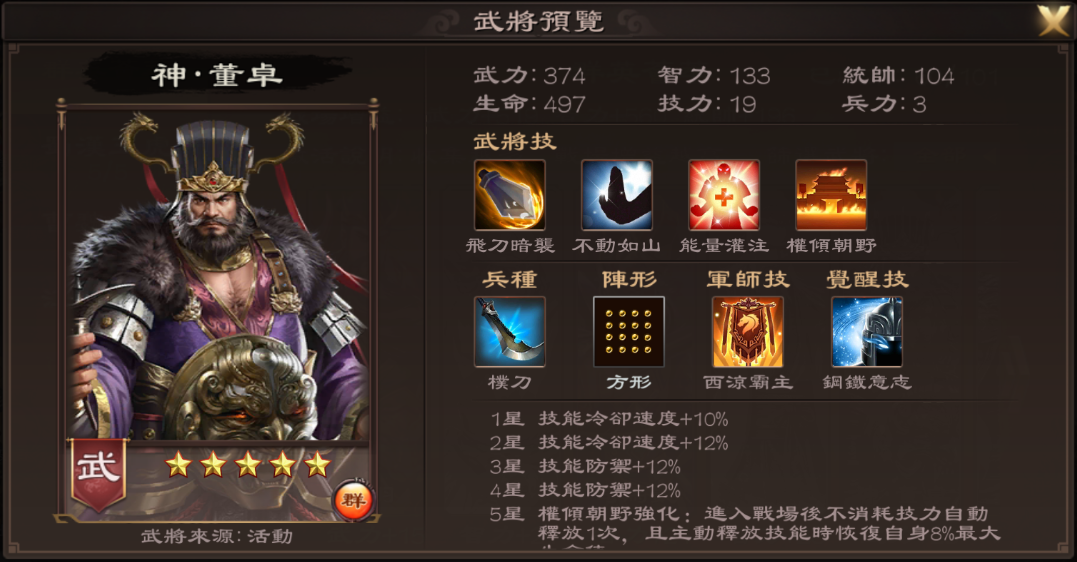This screenshot has width=1077, height=562.
Task: Select the 方形 formation icon
Action: pyautogui.click(x=628, y=332)
